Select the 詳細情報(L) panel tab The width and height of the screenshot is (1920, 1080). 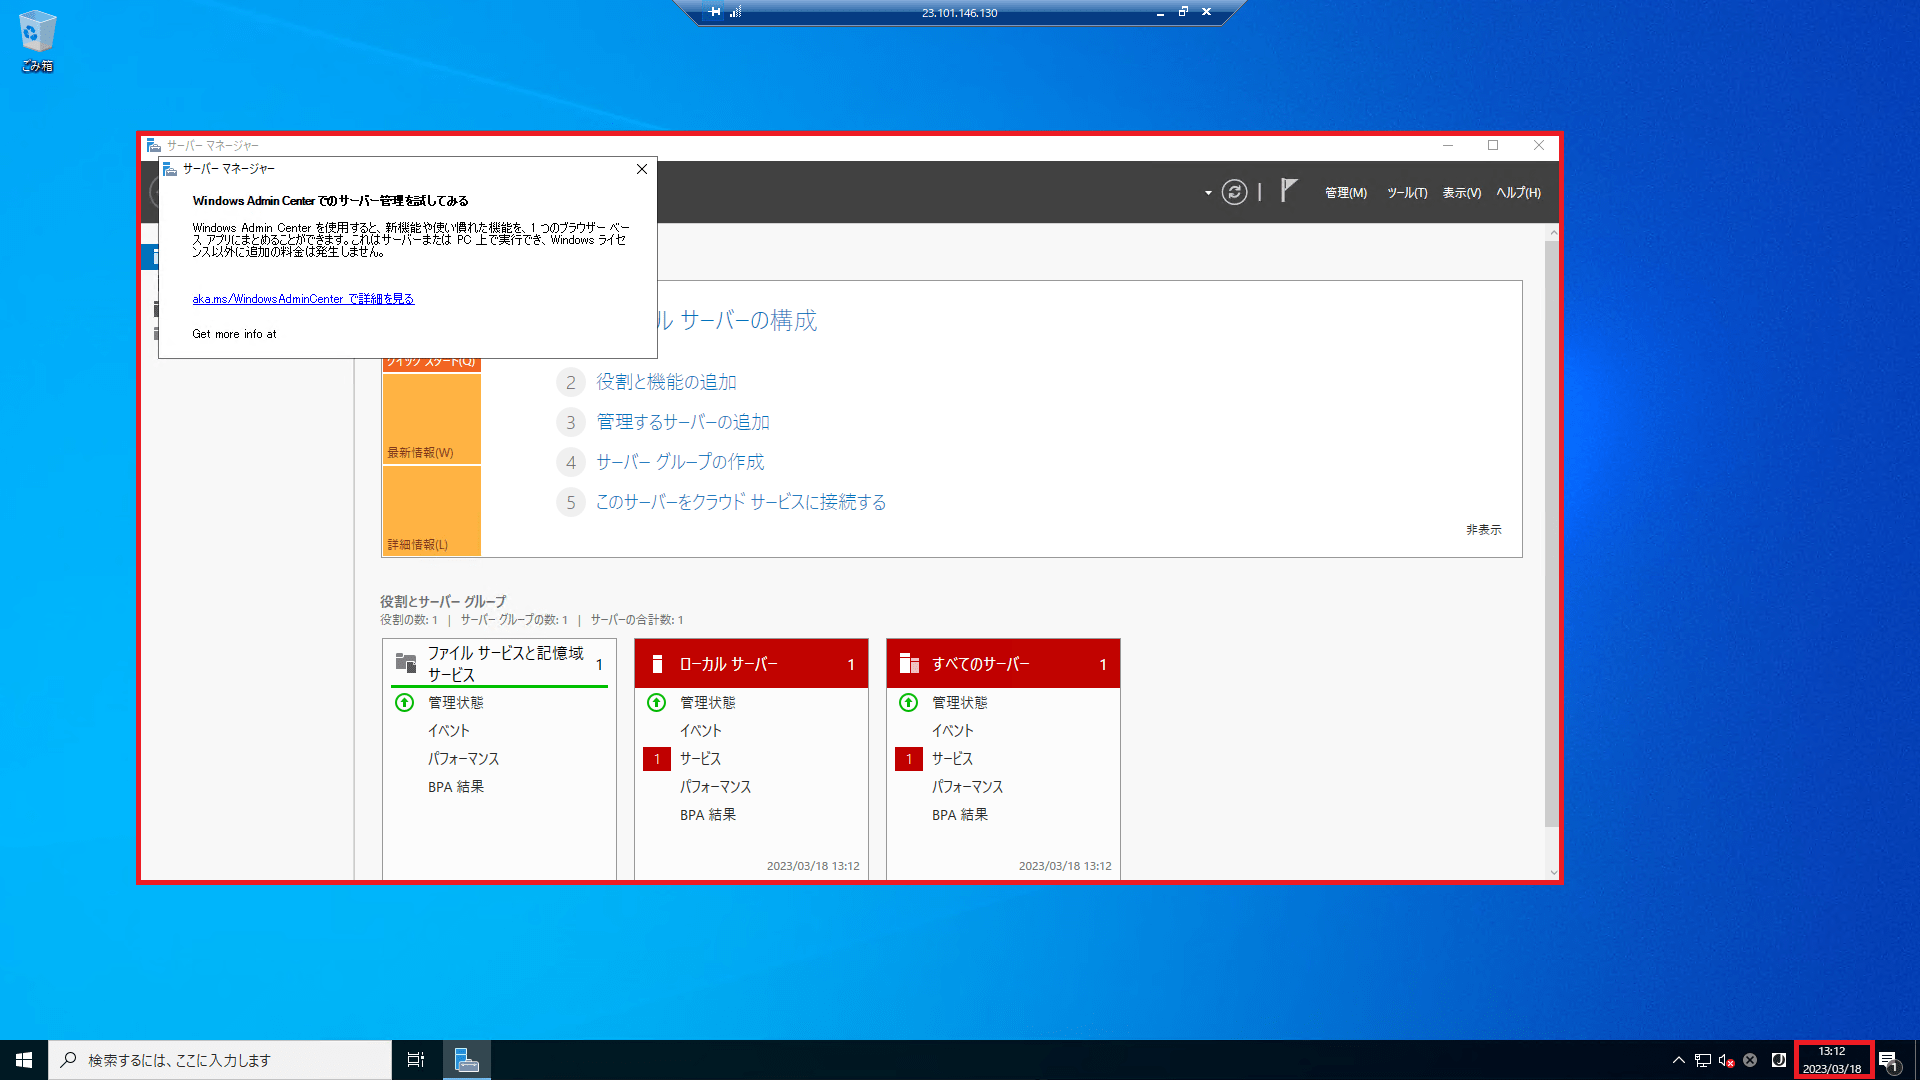431,511
